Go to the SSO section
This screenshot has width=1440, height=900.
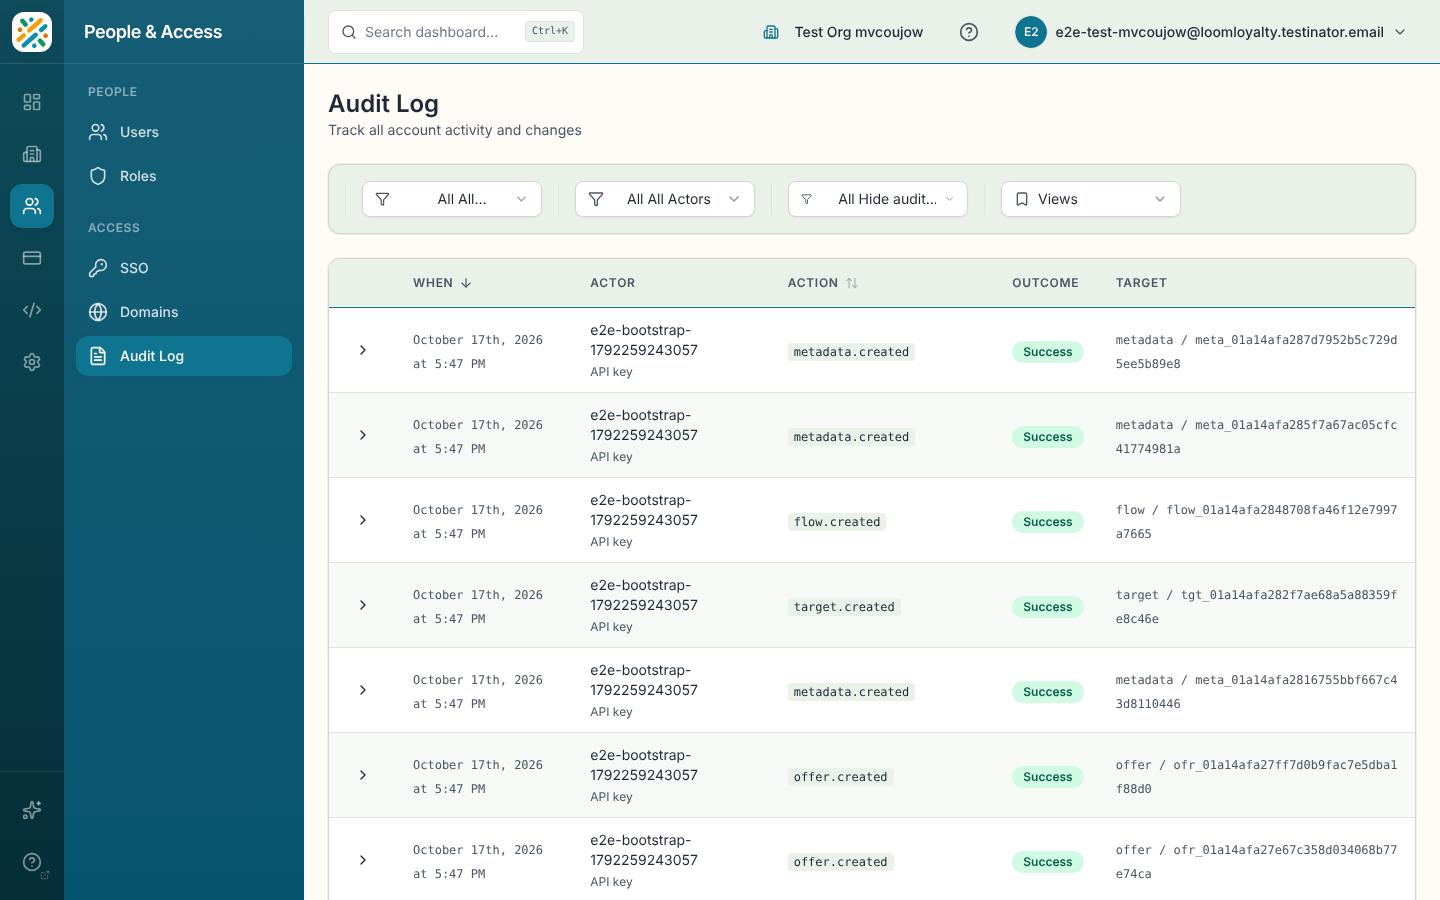[184, 268]
